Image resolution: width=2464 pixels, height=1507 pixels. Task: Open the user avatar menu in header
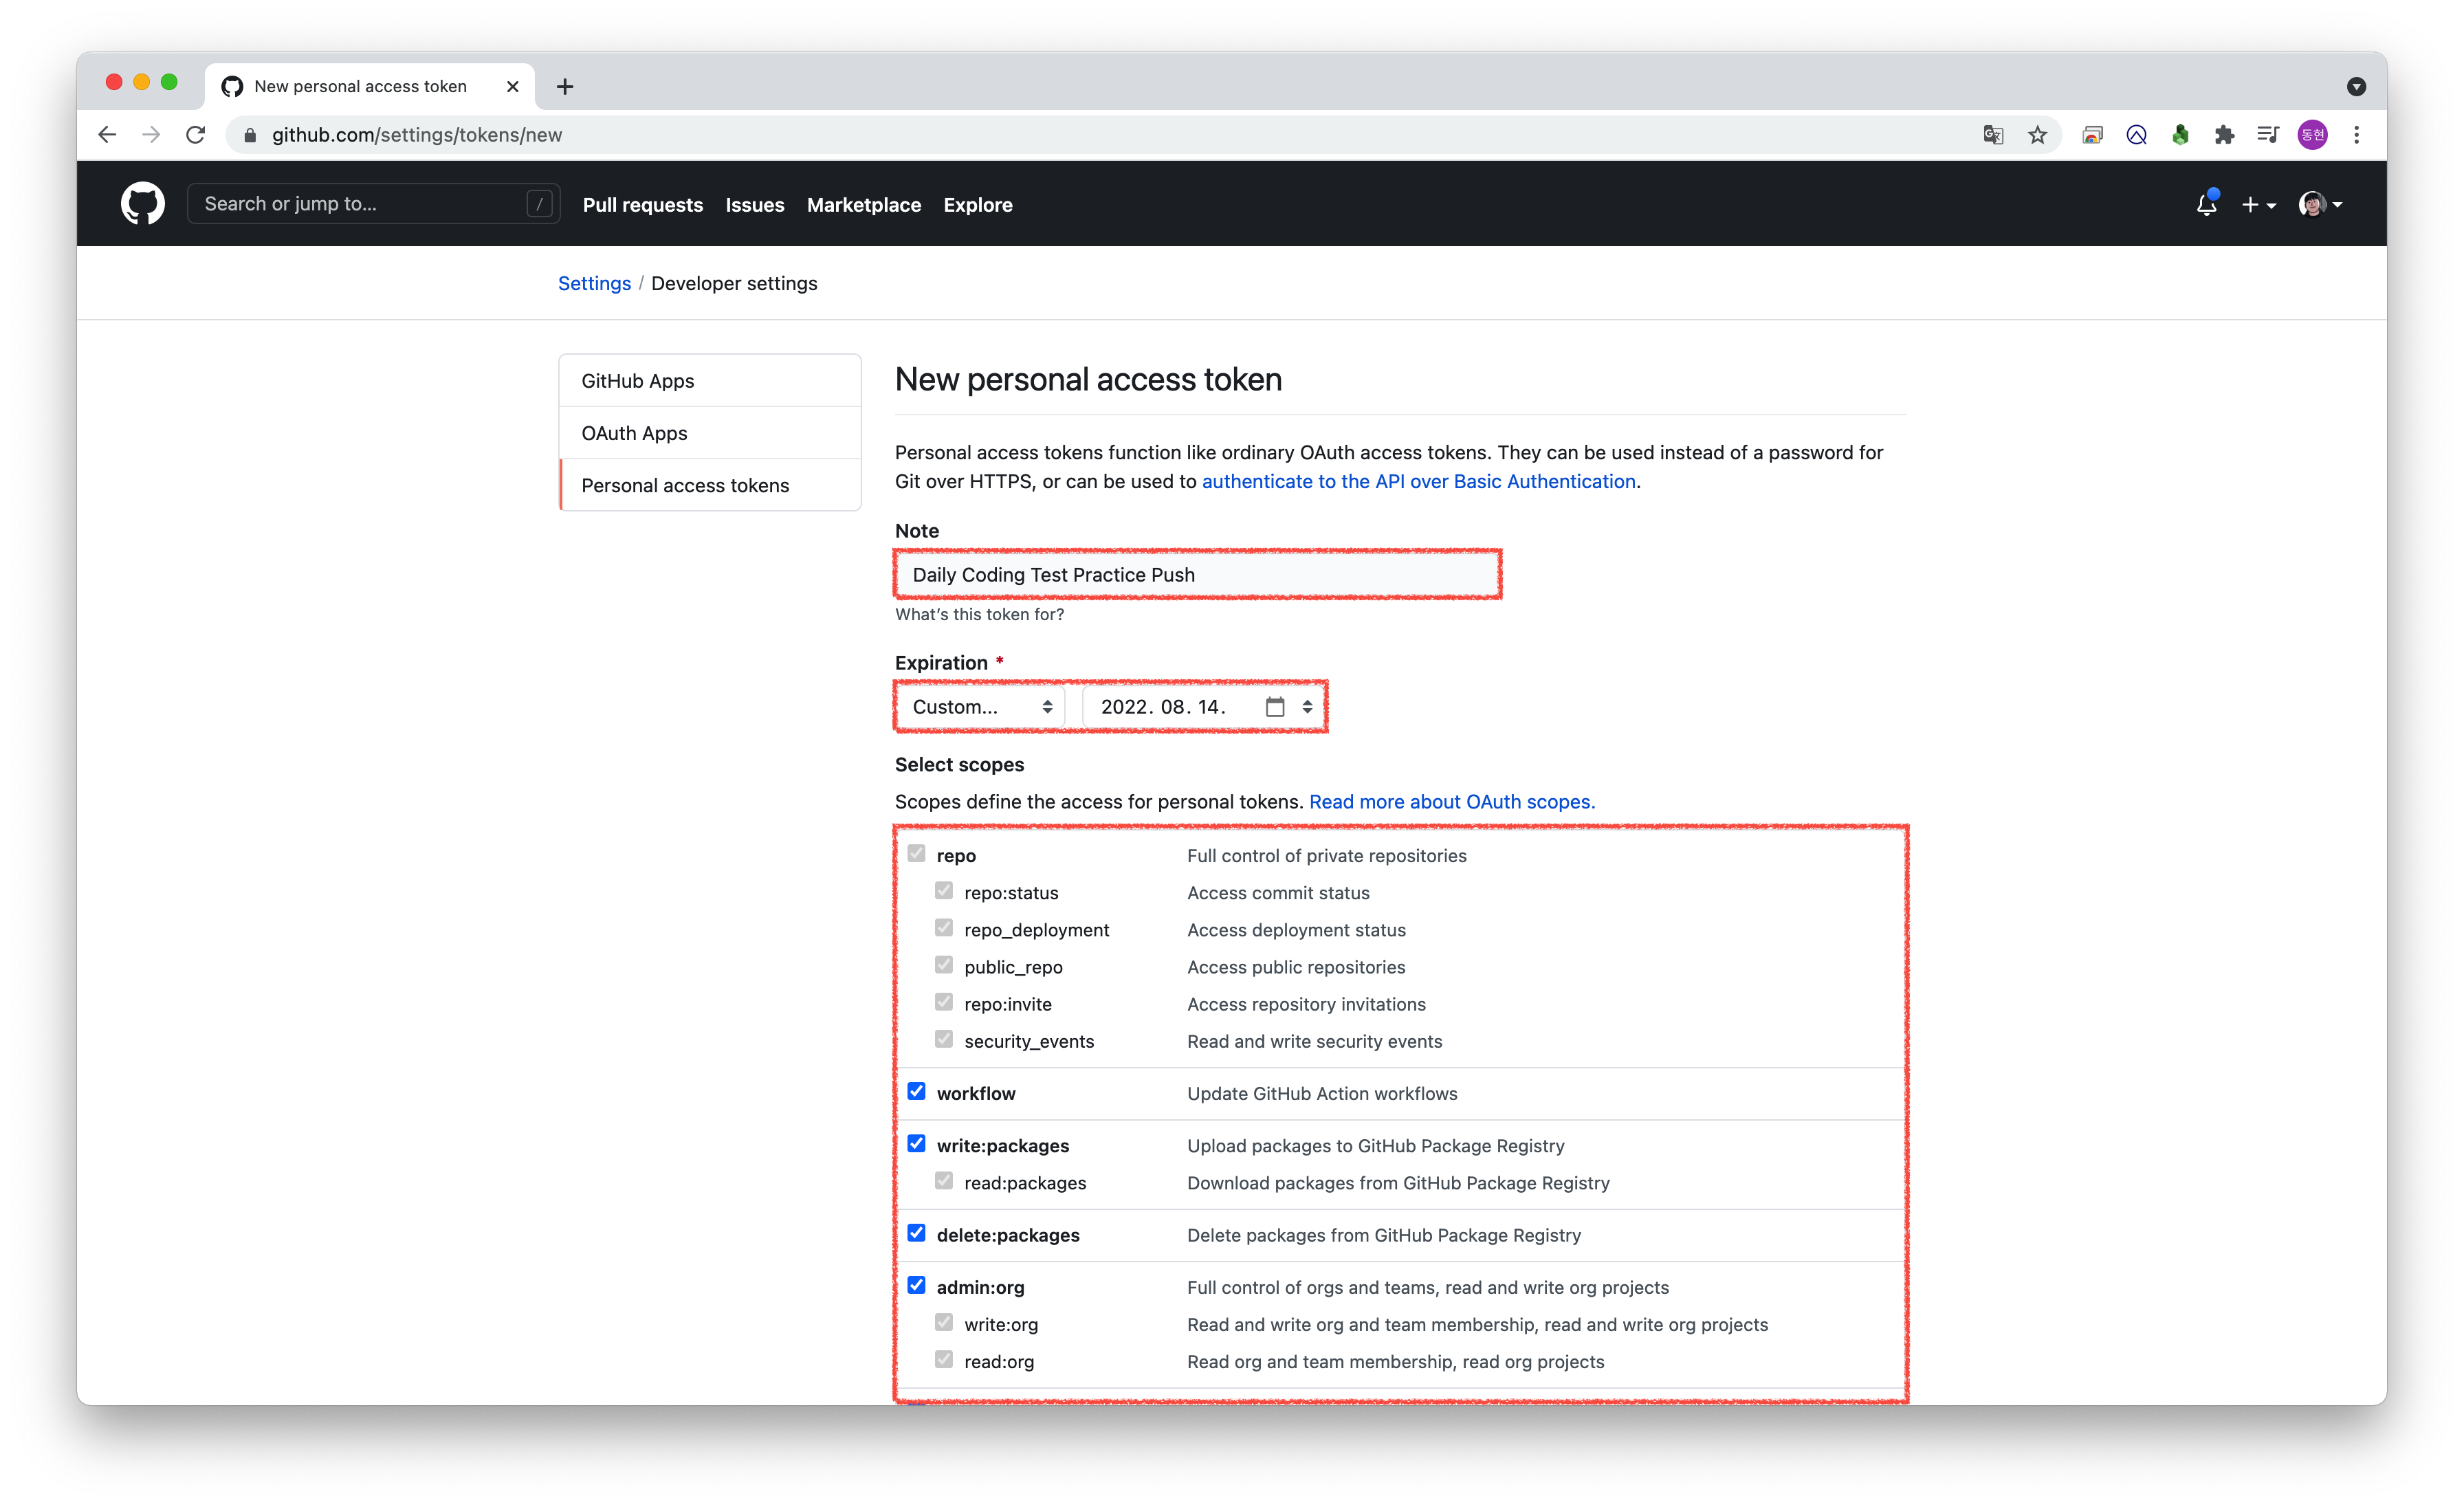(x=2320, y=204)
